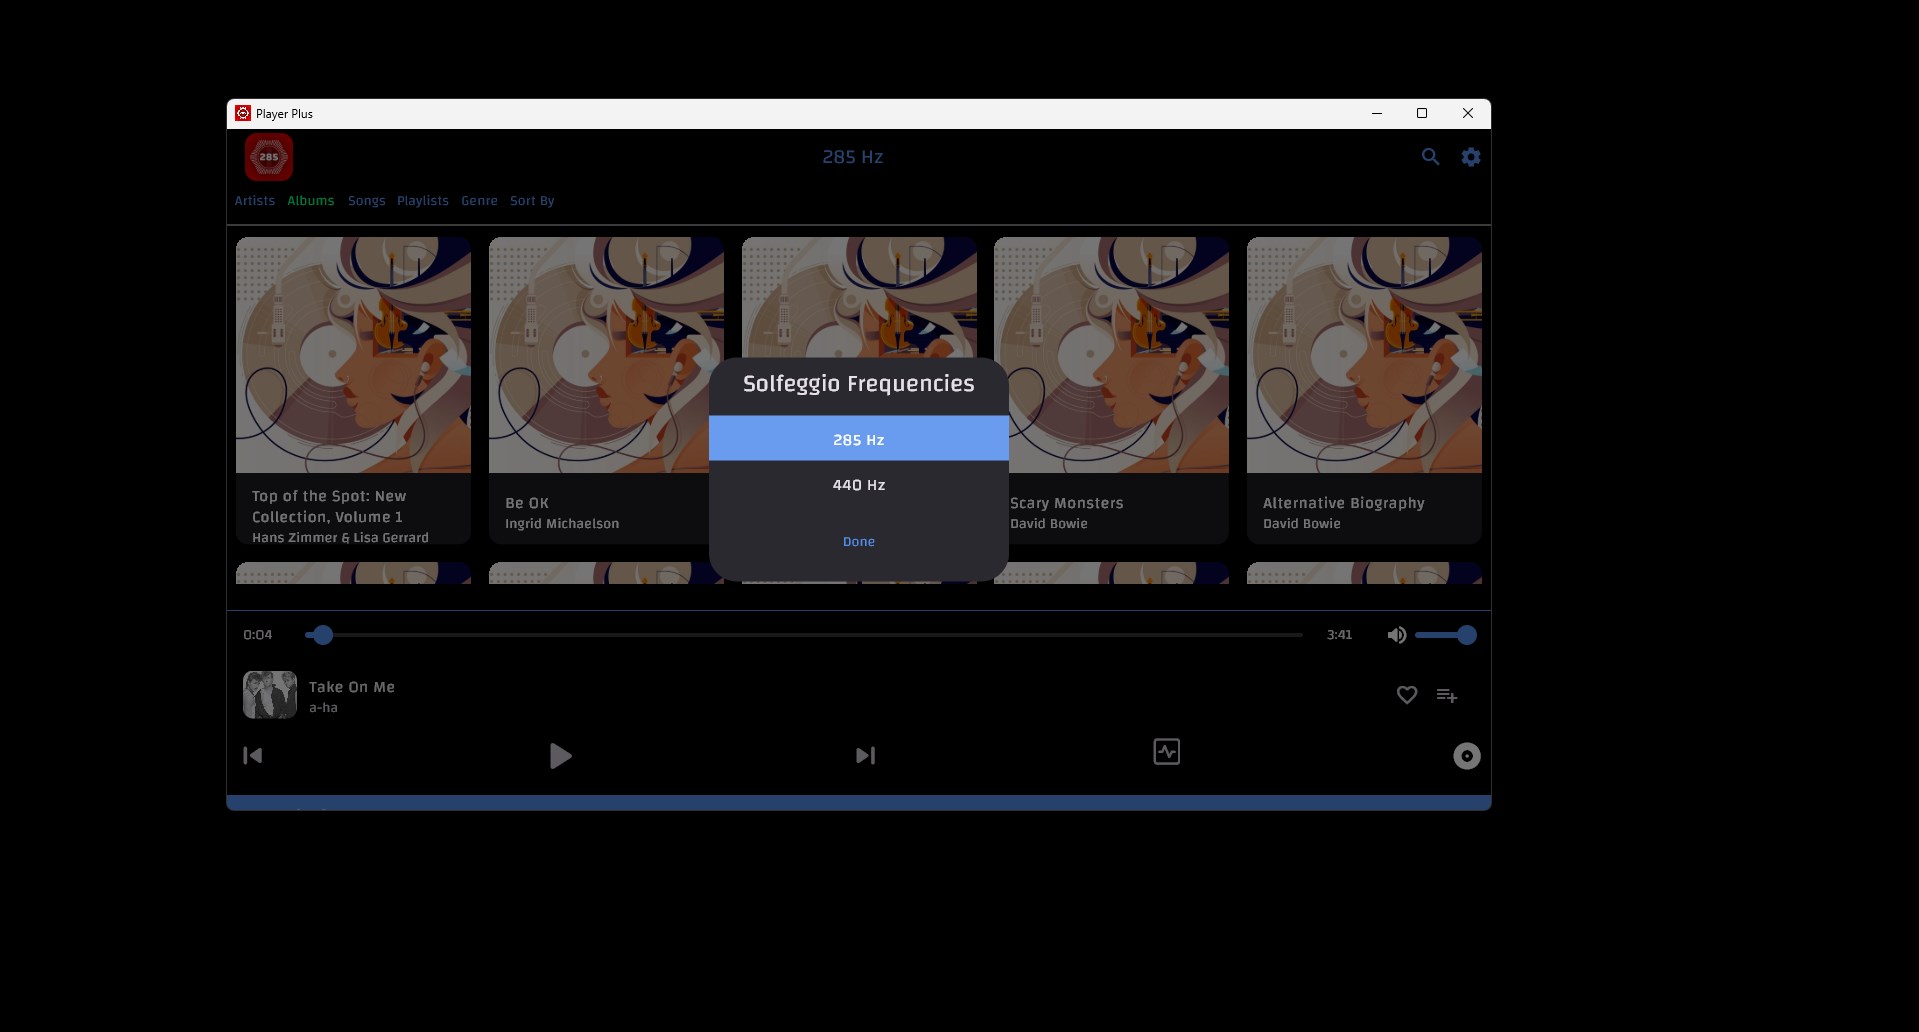Open the settings gear icon
This screenshot has width=1919, height=1032.
point(1471,157)
